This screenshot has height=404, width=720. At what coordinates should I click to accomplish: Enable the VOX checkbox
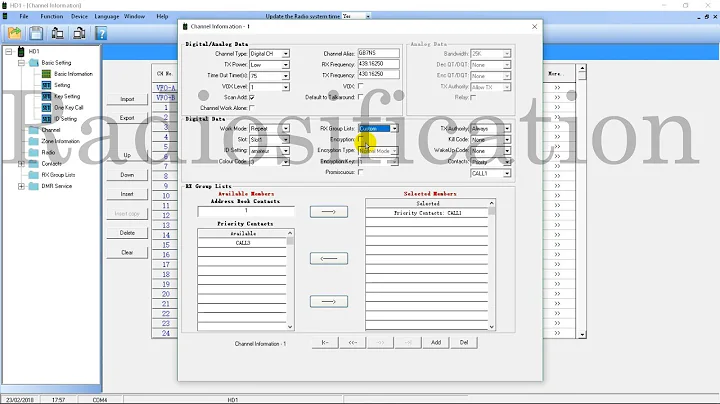pos(360,86)
